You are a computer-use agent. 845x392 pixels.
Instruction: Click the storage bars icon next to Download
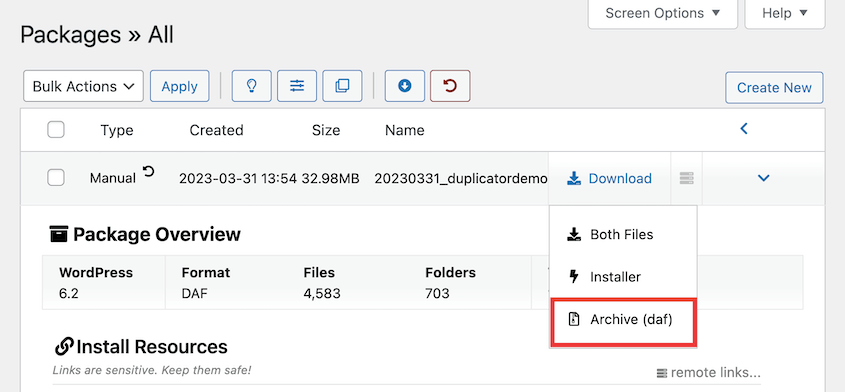pos(687,178)
